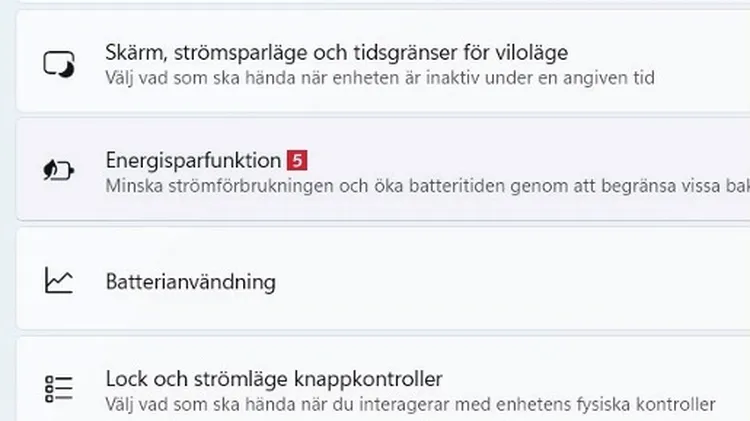Click the Energisparfunktion battery leaf icon

[x=58, y=170]
